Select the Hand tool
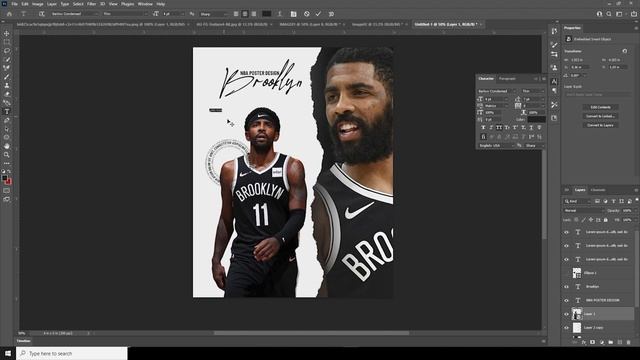Viewport: 640px width, 360px height. click(7, 146)
